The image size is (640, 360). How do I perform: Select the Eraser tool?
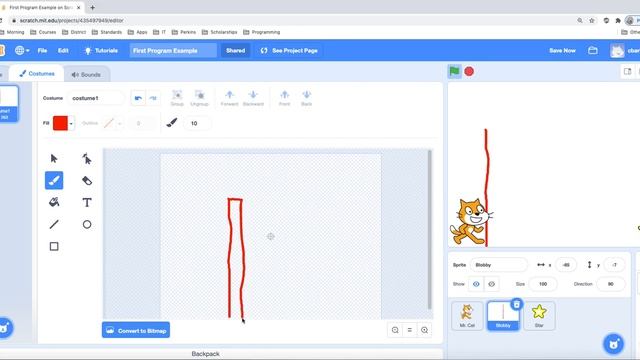(87, 180)
